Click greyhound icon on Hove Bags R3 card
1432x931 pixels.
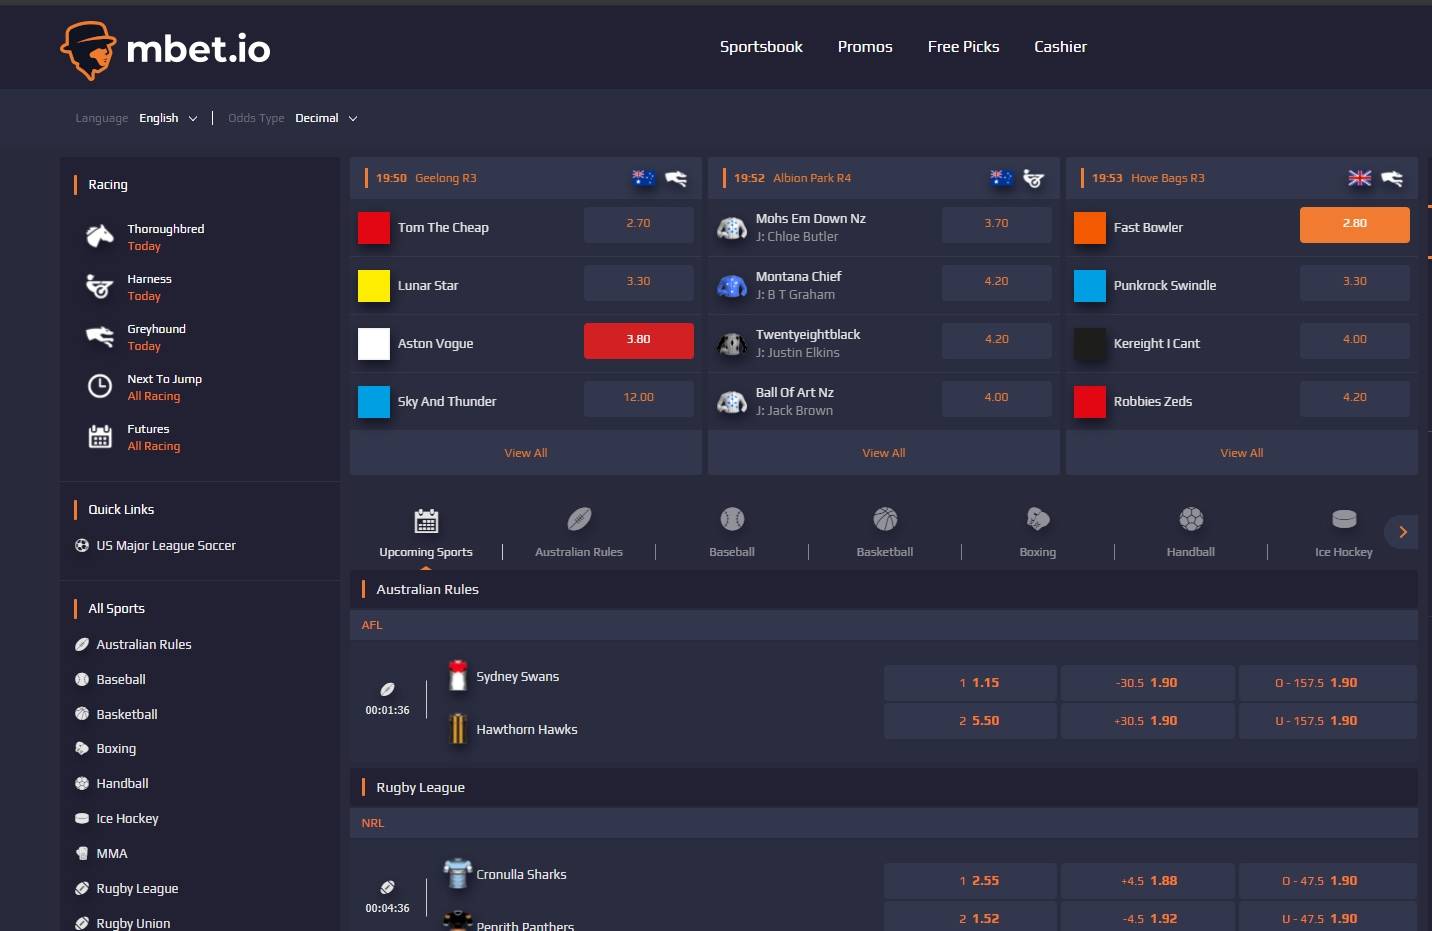[1392, 178]
